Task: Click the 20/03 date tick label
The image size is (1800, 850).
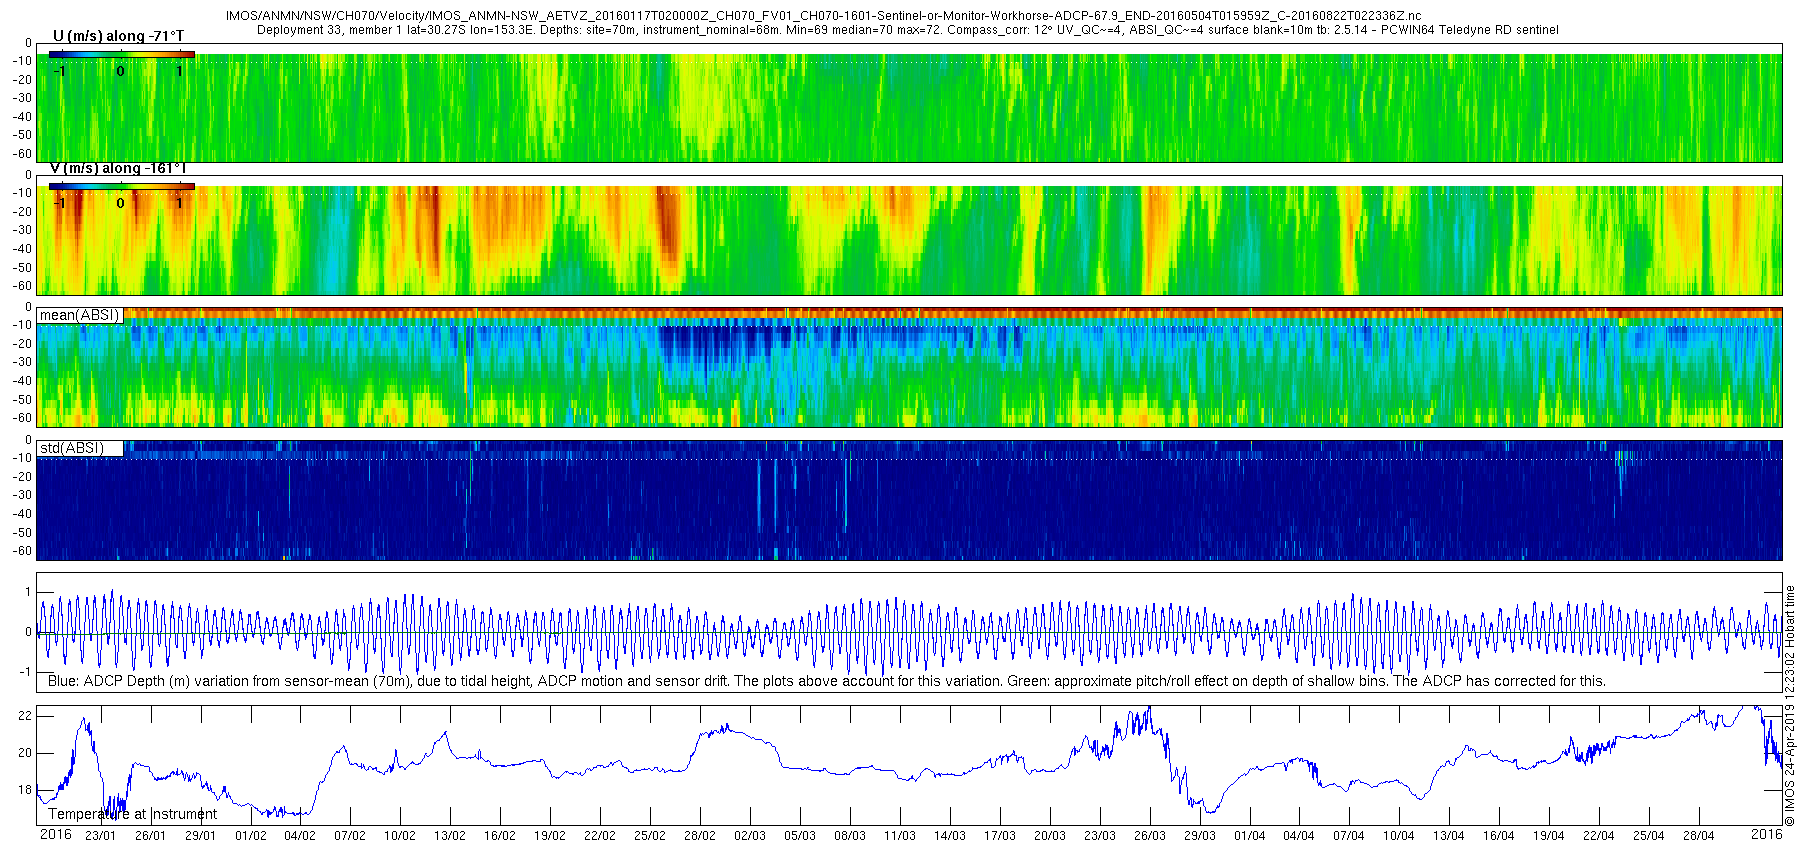Action: pos(1050,836)
